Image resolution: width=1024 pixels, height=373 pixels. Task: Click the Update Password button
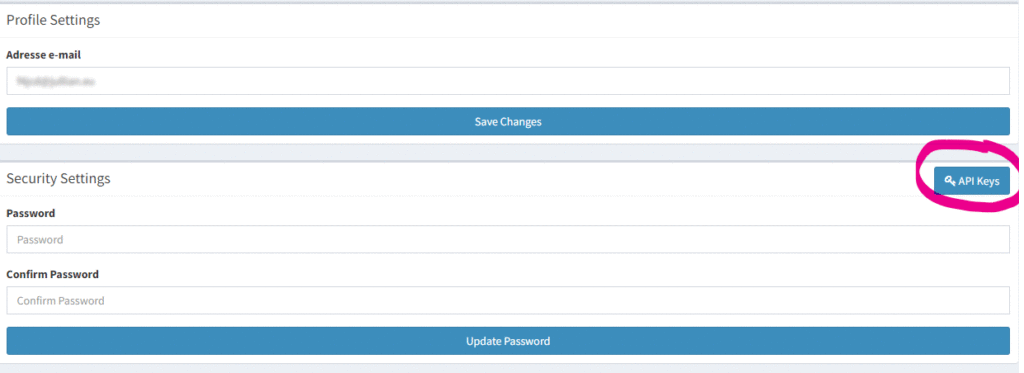point(508,341)
